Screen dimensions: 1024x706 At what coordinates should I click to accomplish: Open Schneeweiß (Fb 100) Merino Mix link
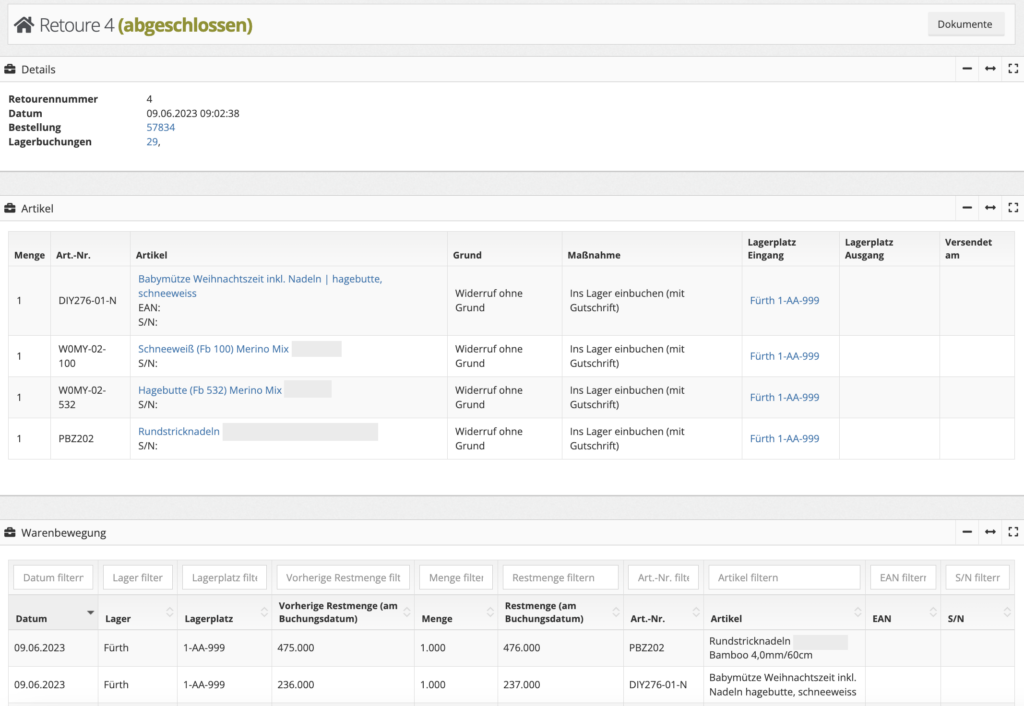tap(213, 349)
